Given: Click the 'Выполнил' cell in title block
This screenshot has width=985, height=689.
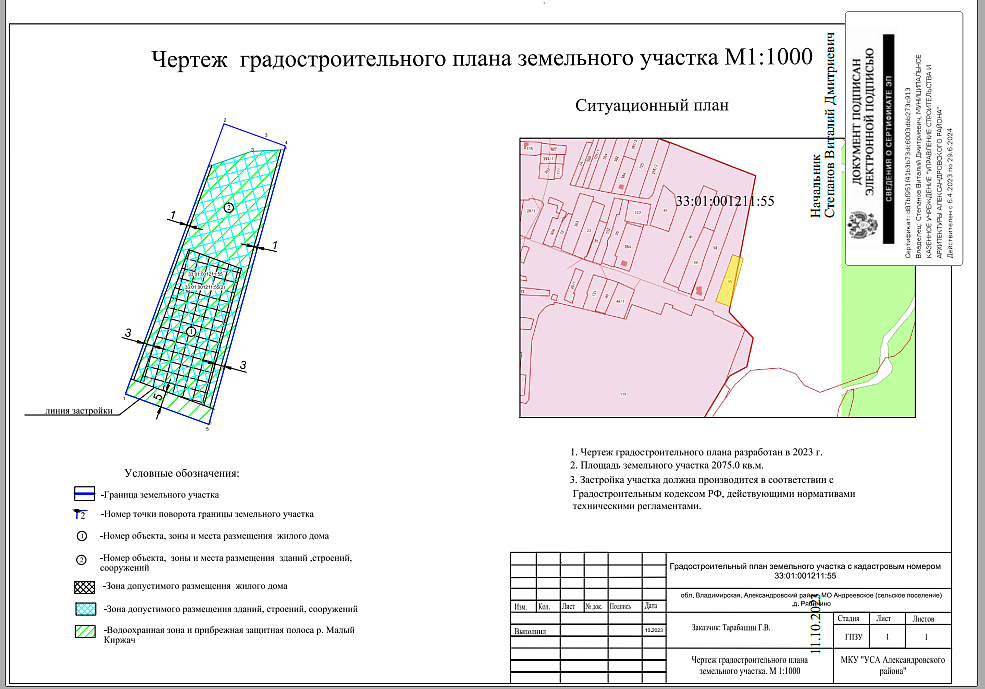Looking at the screenshot, I should pyautogui.click(x=530, y=631).
